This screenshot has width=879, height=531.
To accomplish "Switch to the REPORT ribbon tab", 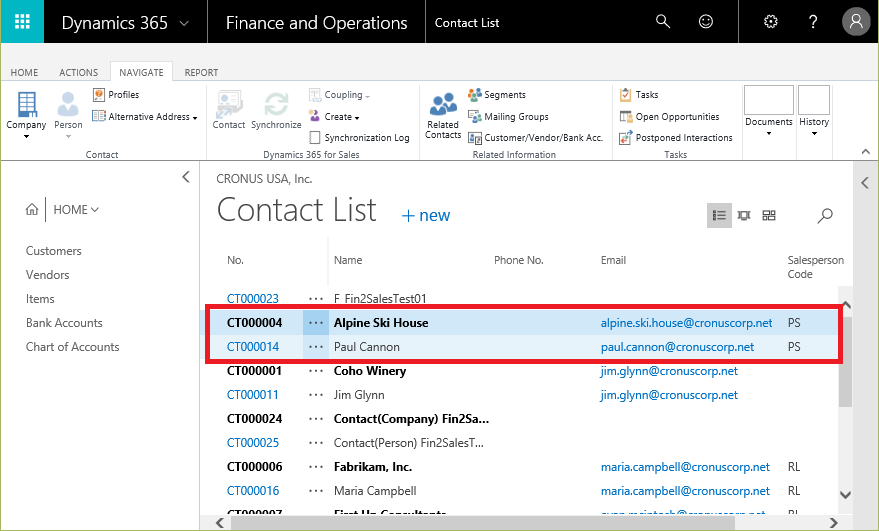I will [201, 72].
